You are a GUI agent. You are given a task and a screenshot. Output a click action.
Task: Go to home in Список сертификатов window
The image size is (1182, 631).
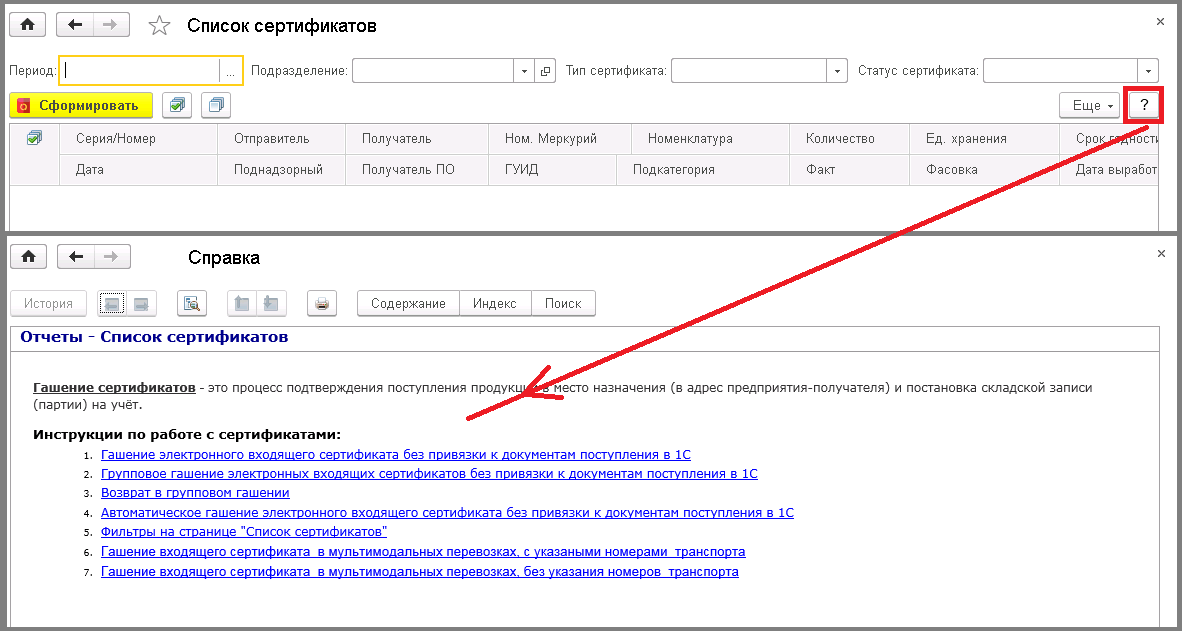28,25
